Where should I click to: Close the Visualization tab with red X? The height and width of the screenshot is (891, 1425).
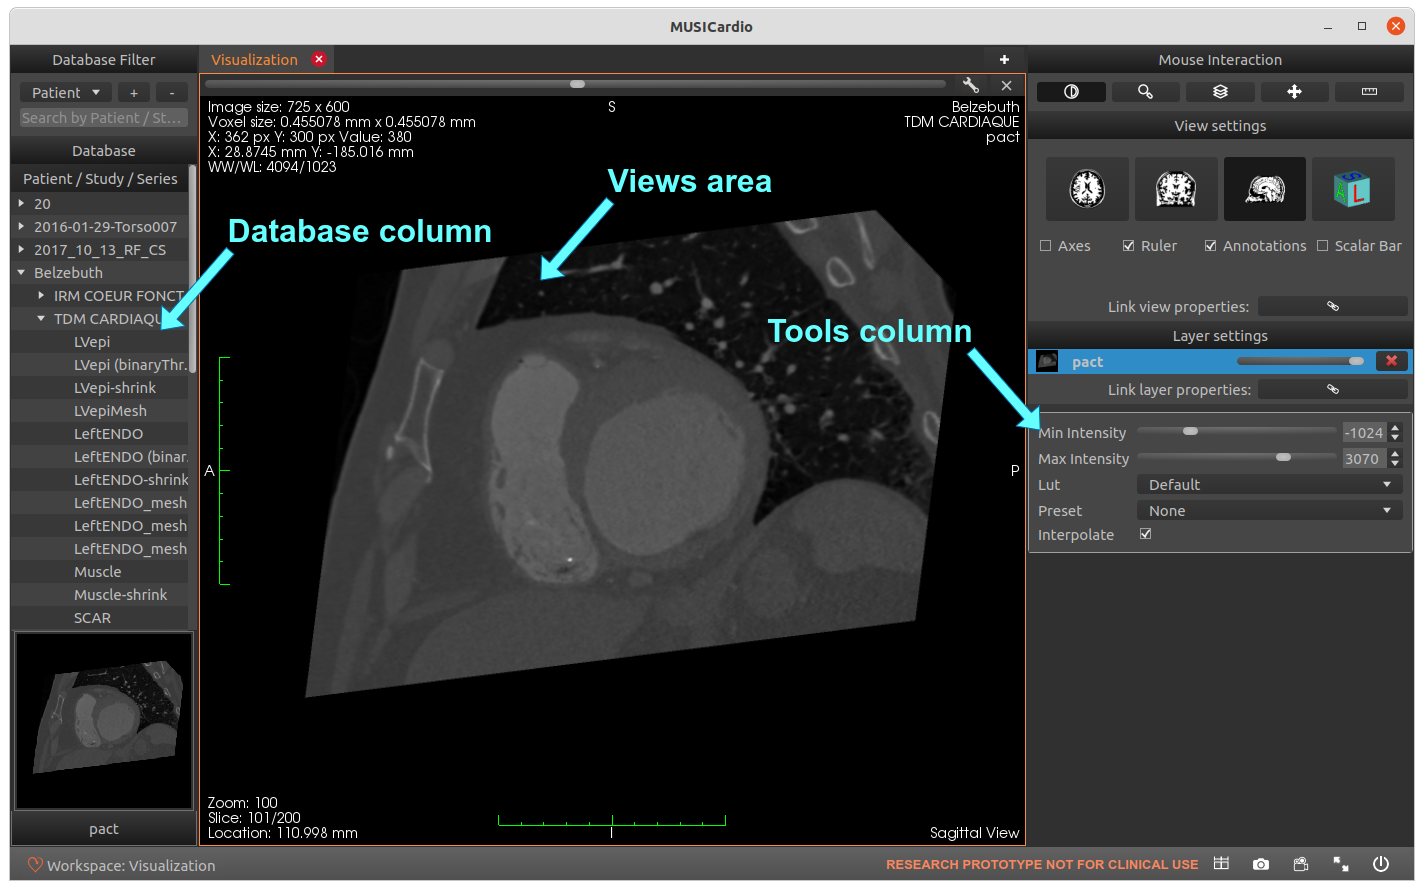click(319, 59)
